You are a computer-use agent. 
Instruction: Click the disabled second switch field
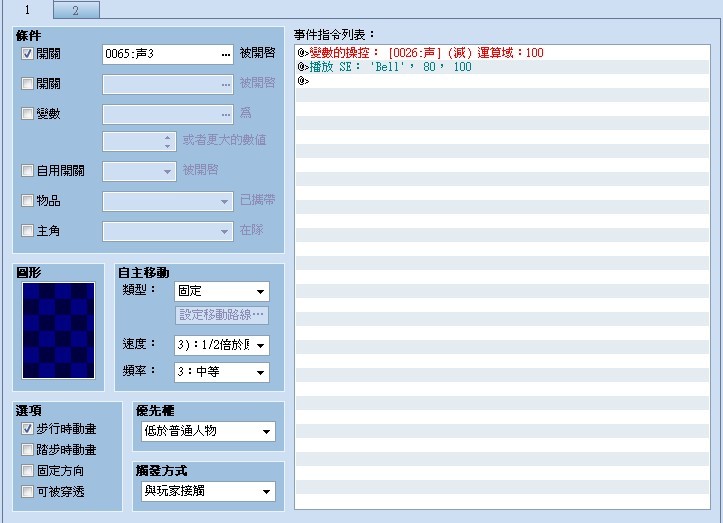[168, 84]
